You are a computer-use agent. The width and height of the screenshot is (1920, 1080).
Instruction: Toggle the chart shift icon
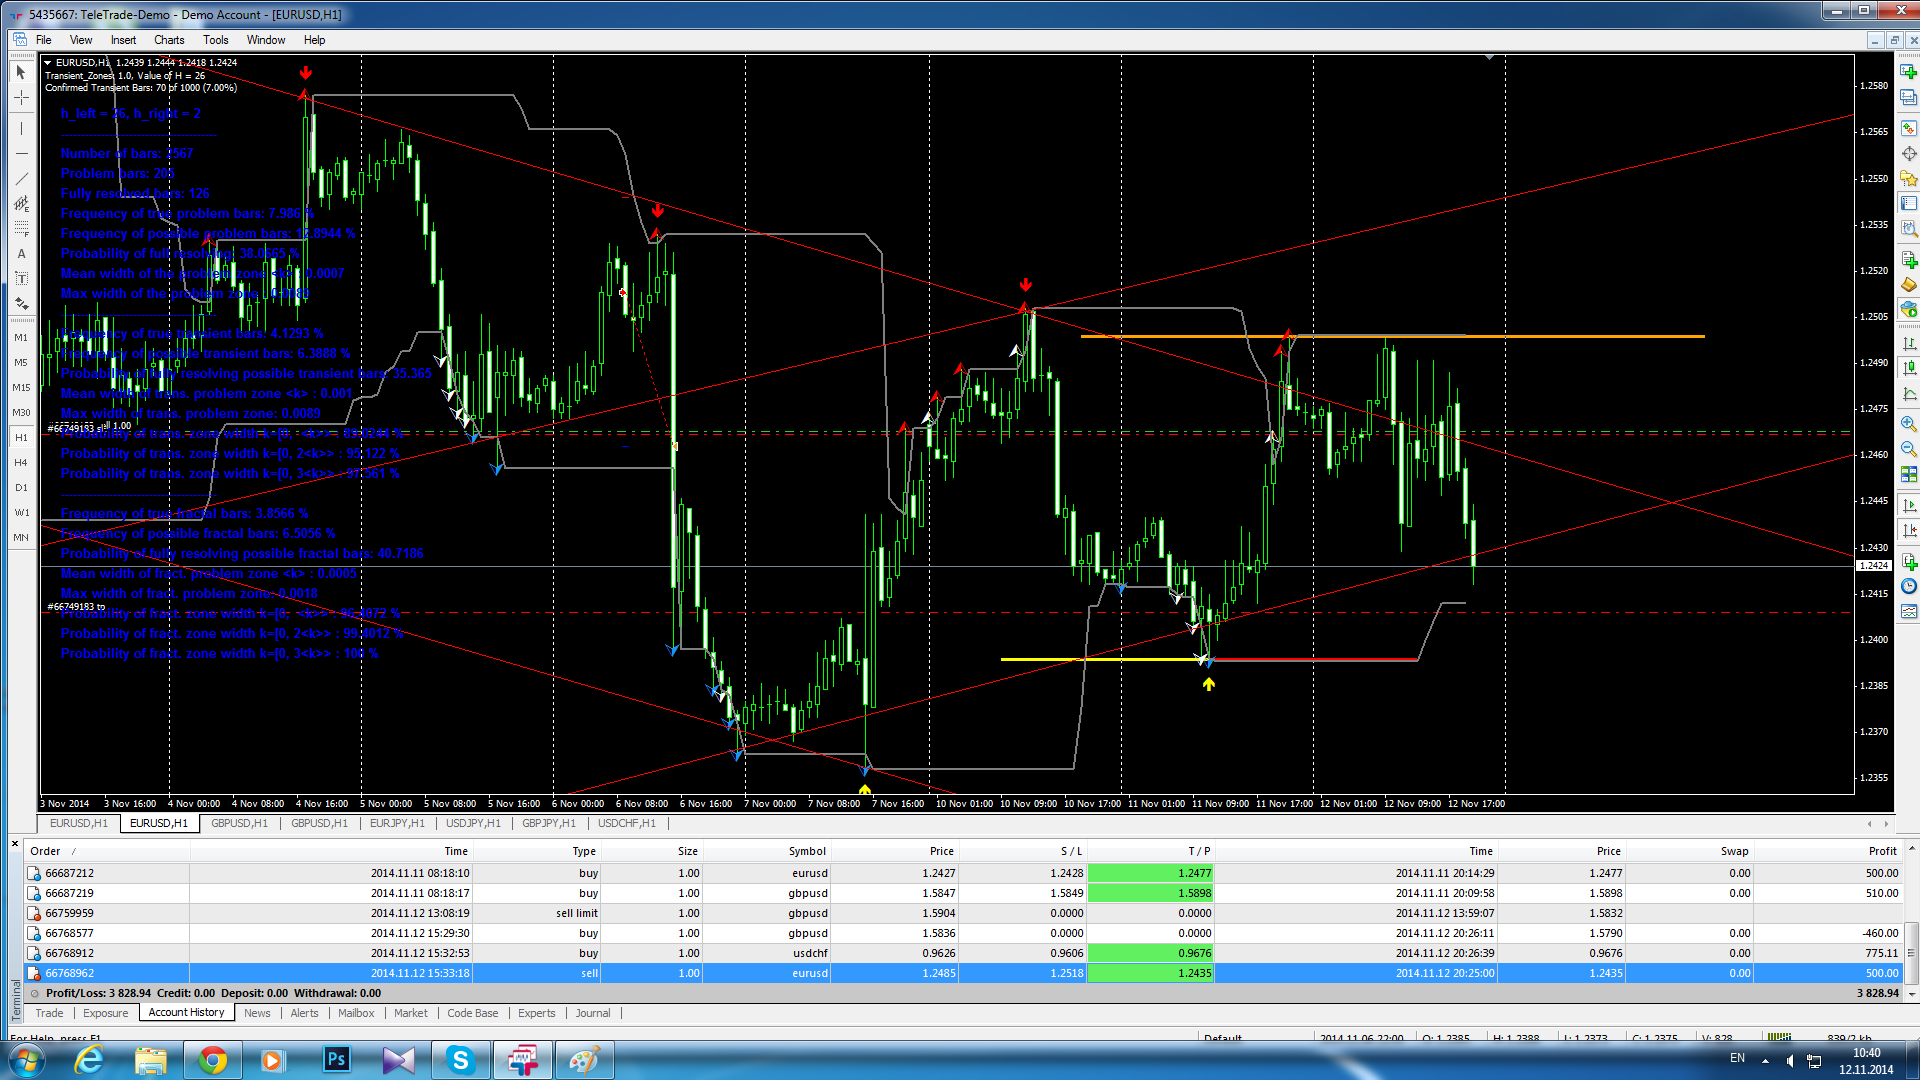point(1908,531)
